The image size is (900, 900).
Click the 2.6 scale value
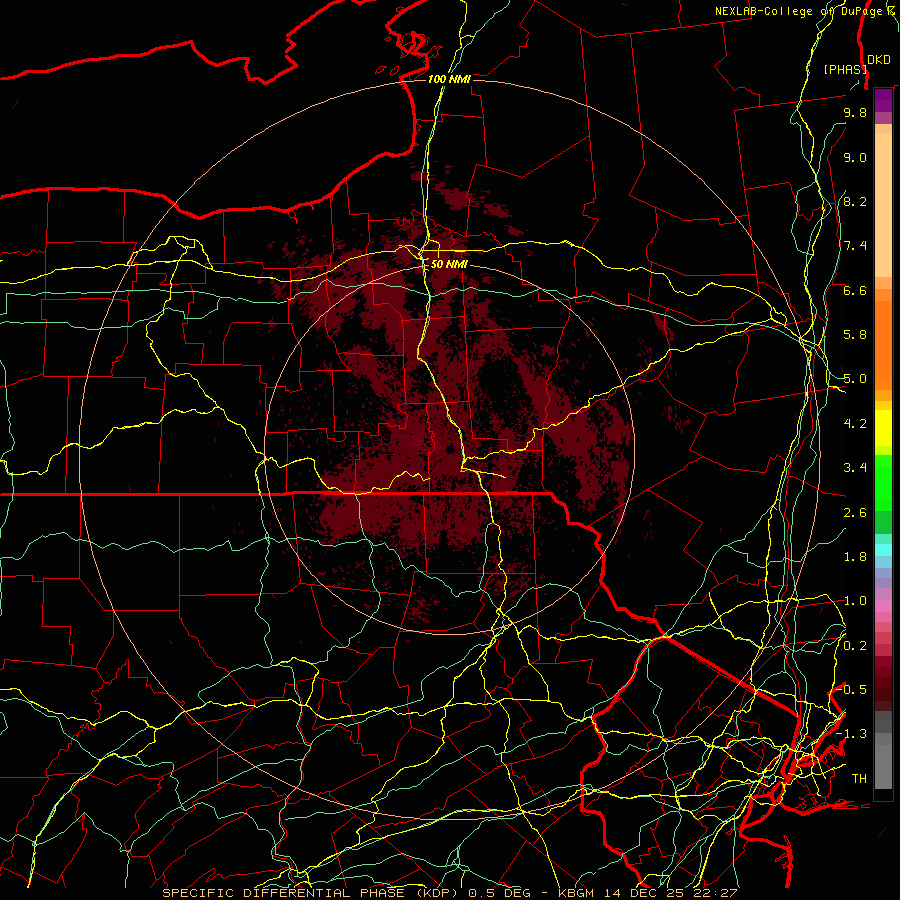point(855,513)
